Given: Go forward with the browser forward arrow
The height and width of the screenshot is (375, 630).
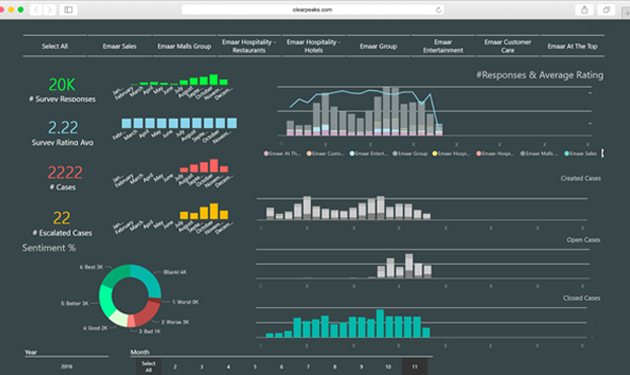Looking at the screenshot, I should (x=49, y=10).
